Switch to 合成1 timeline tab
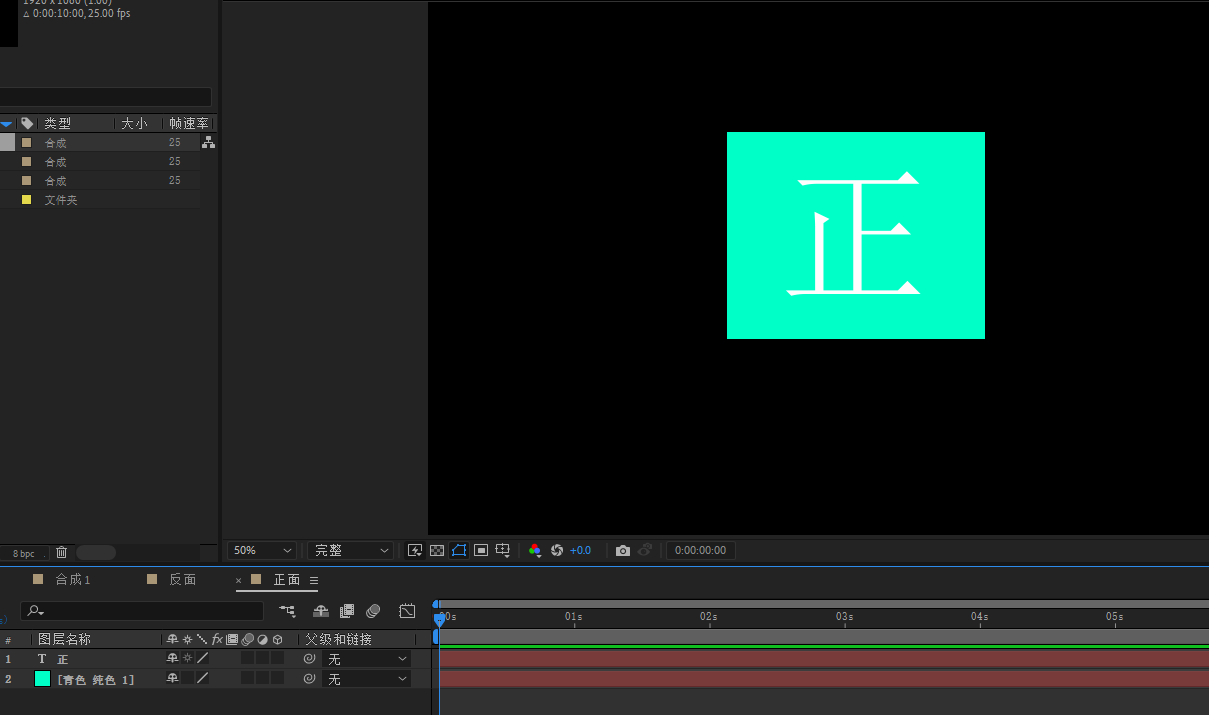This screenshot has height=715, width=1209. tap(72, 580)
